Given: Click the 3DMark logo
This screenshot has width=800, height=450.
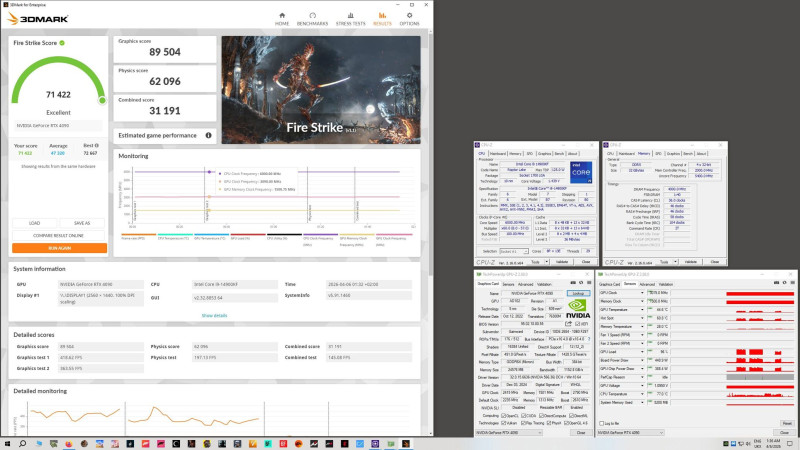Looking at the screenshot, I should point(38,19).
